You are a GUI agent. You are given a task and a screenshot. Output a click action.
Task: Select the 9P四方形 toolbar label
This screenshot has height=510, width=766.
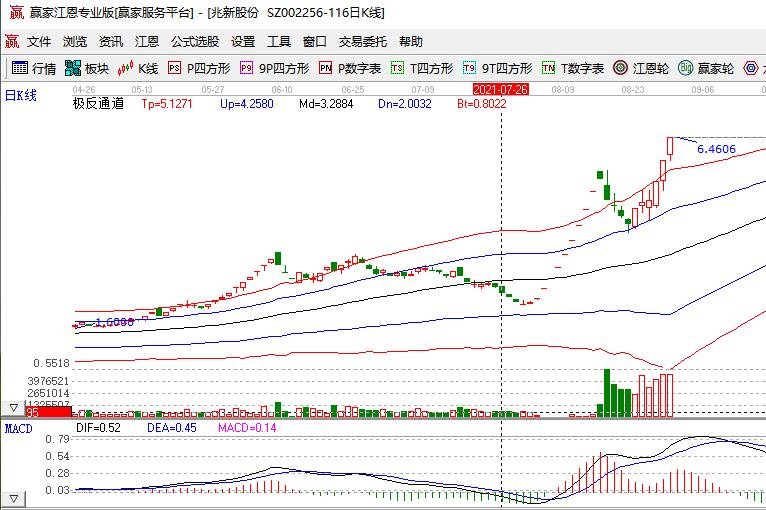[x=284, y=69]
